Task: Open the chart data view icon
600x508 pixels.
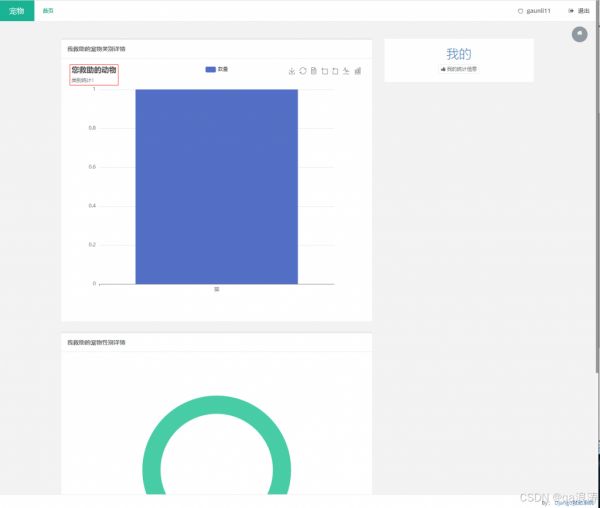Action: 314,71
